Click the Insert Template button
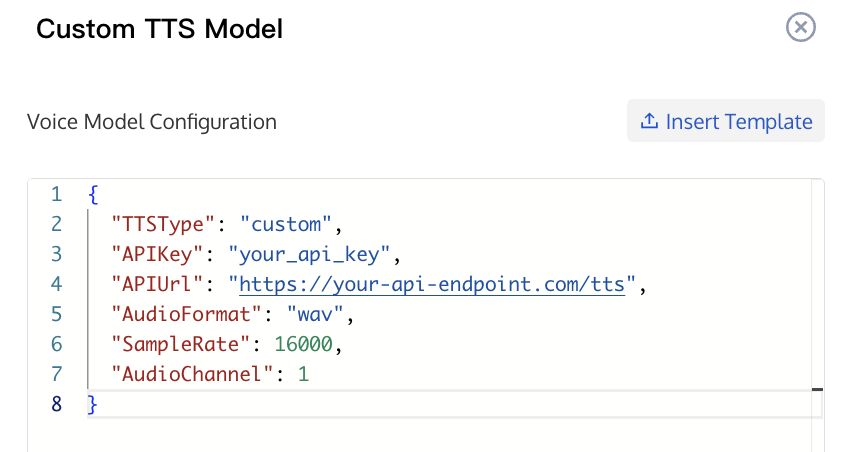The height and width of the screenshot is (452, 844). click(726, 121)
